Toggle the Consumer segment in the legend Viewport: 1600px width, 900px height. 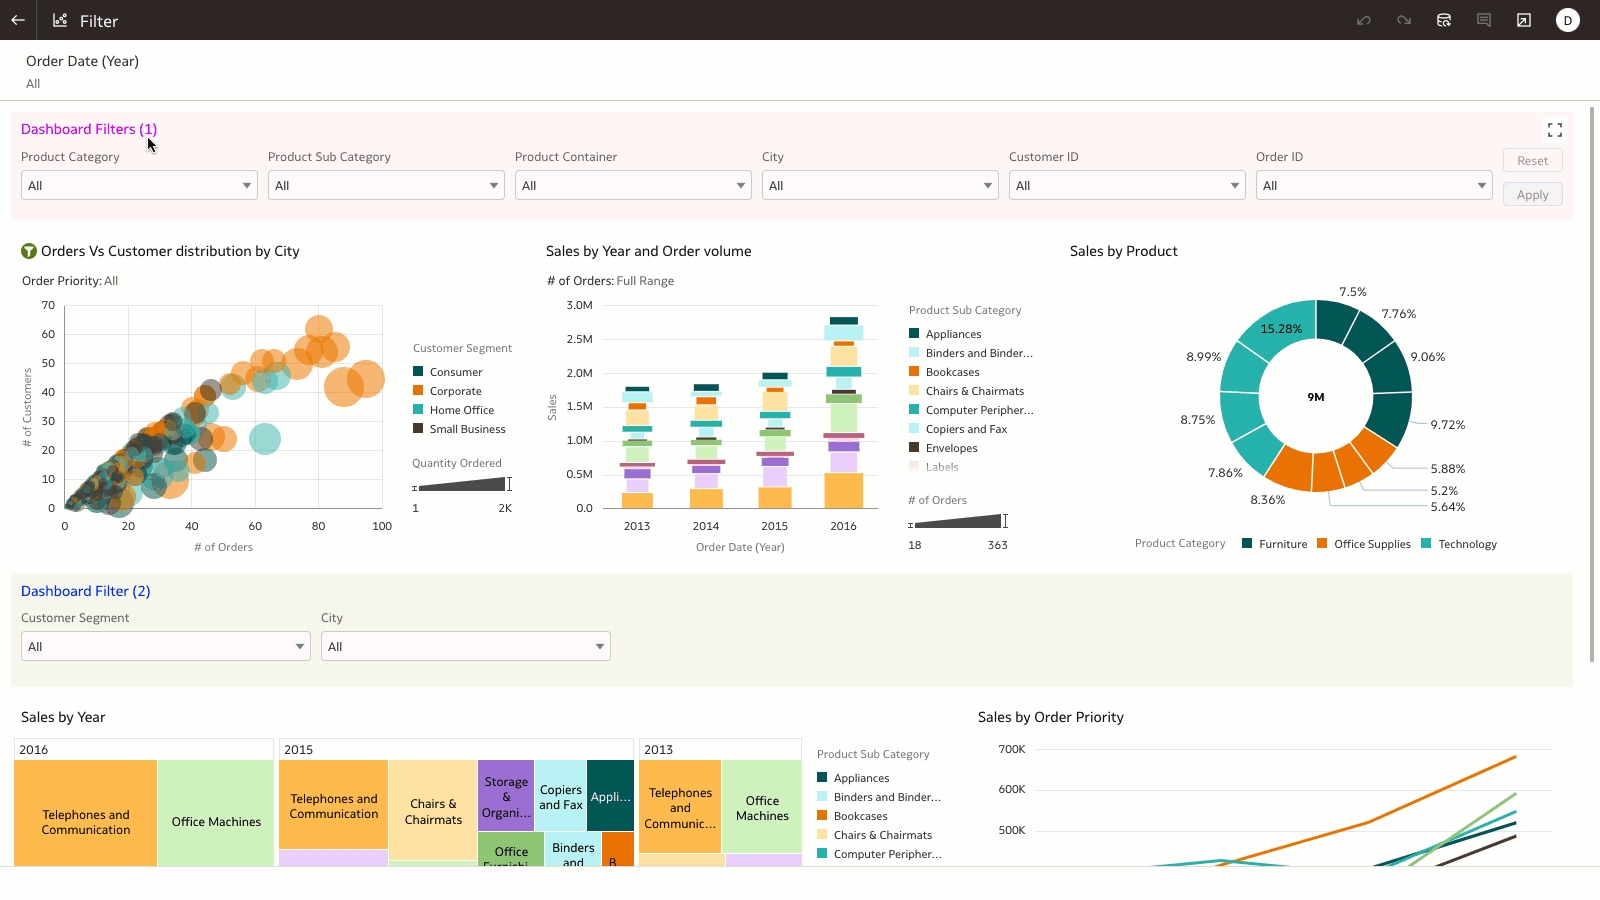pyautogui.click(x=449, y=371)
